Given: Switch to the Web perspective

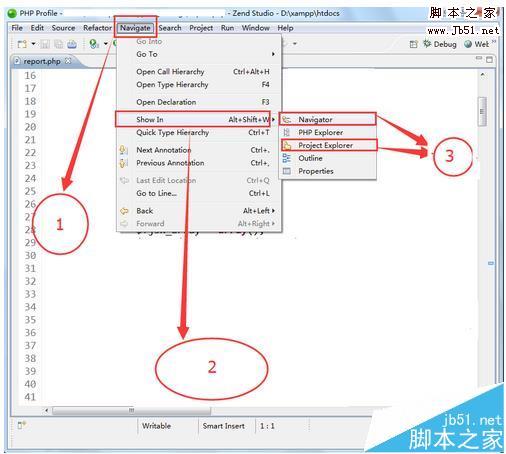Looking at the screenshot, I should point(477,44).
